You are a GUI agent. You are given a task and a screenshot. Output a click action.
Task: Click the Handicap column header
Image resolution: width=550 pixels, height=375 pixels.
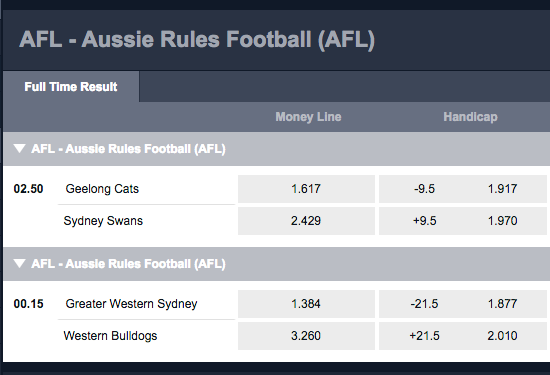click(470, 117)
